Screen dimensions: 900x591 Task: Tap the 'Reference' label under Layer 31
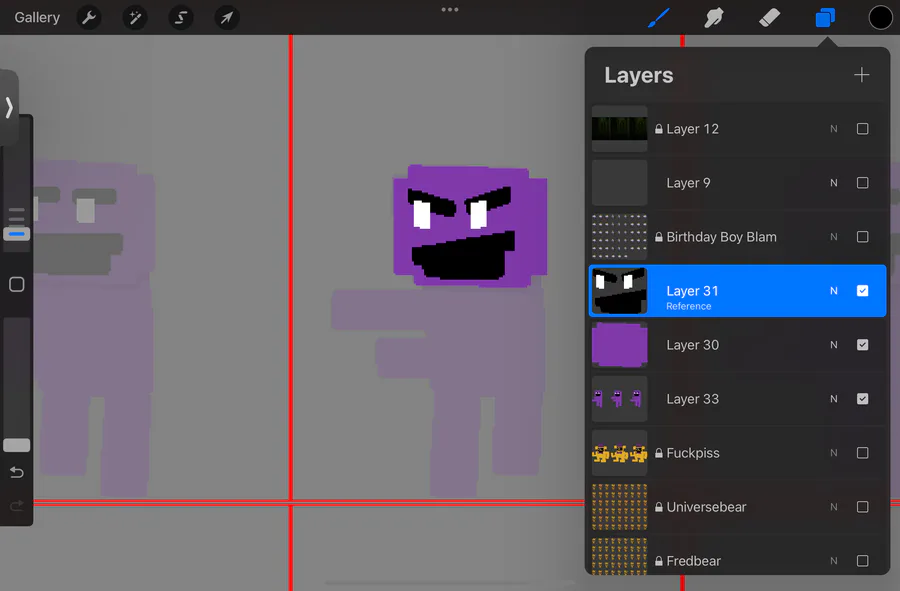coord(688,306)
